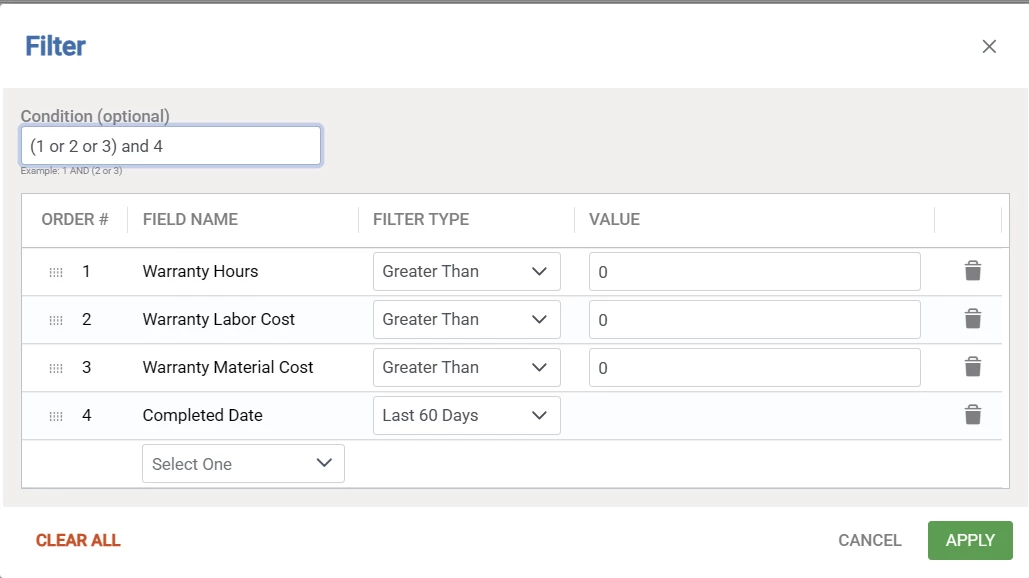The height and width of the screenshot is (578, 1029).
Task: Edit the Warranty Material Cost value field
Action: point(754,368)
